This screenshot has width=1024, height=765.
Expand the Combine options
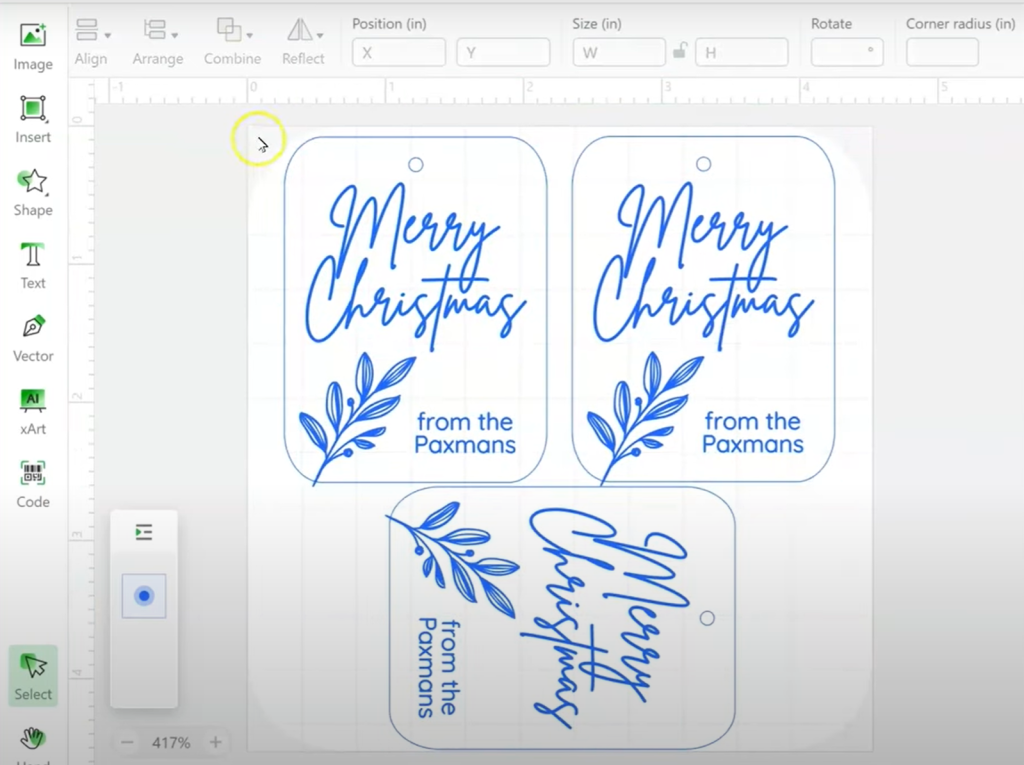click(x=233, y=41)
